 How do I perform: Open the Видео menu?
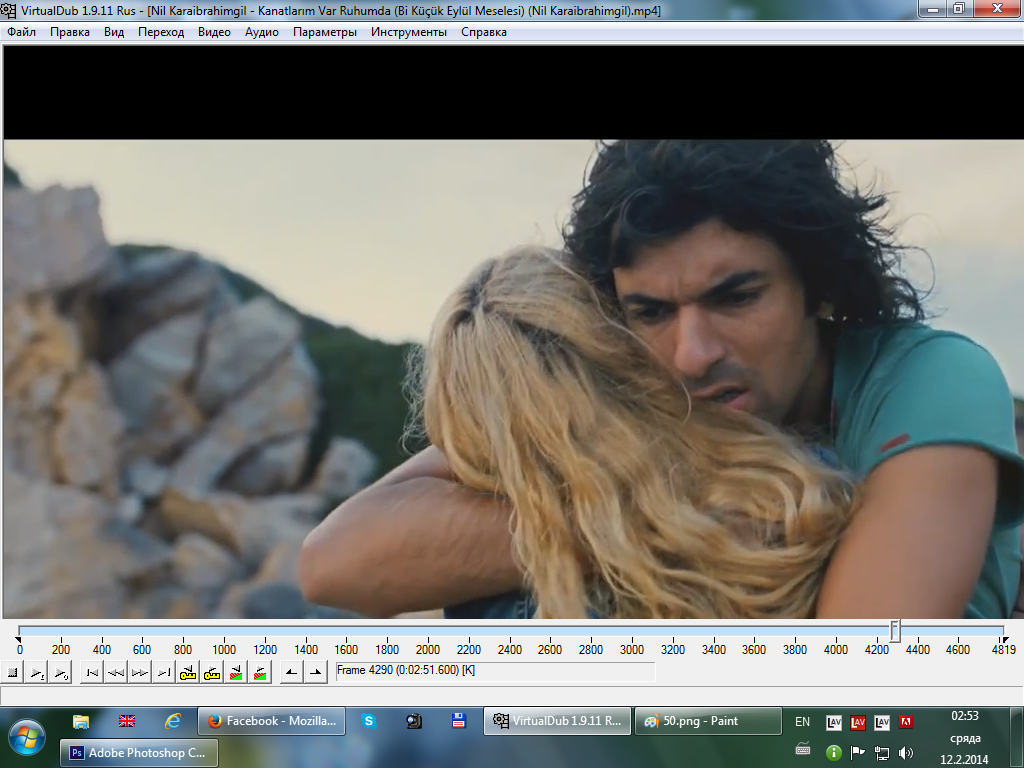pyautogui.click(x=214, y=32)
